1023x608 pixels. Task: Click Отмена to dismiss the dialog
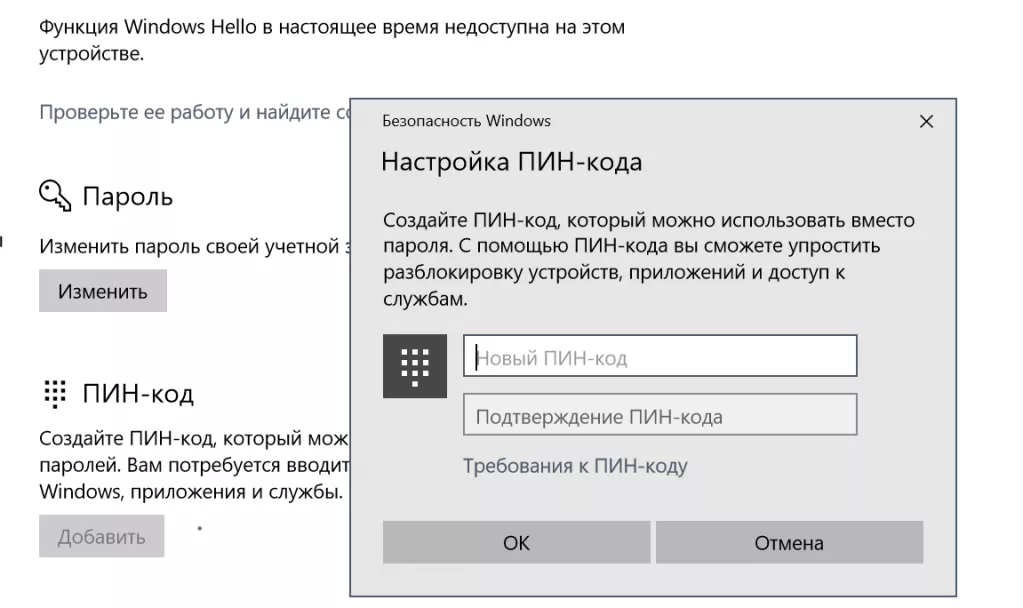tap(789, 543)
